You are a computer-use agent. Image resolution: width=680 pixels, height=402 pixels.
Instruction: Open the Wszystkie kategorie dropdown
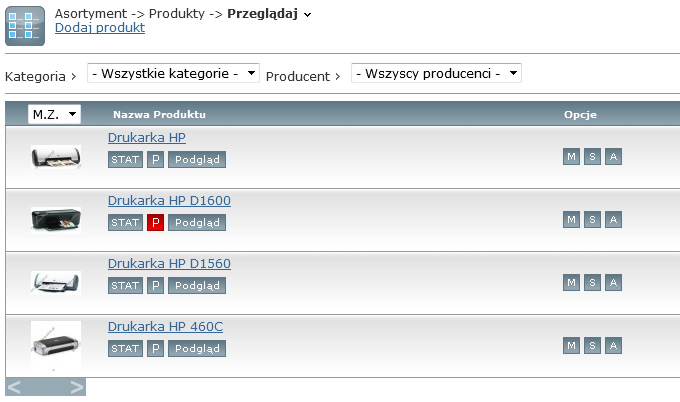point(173,73)
